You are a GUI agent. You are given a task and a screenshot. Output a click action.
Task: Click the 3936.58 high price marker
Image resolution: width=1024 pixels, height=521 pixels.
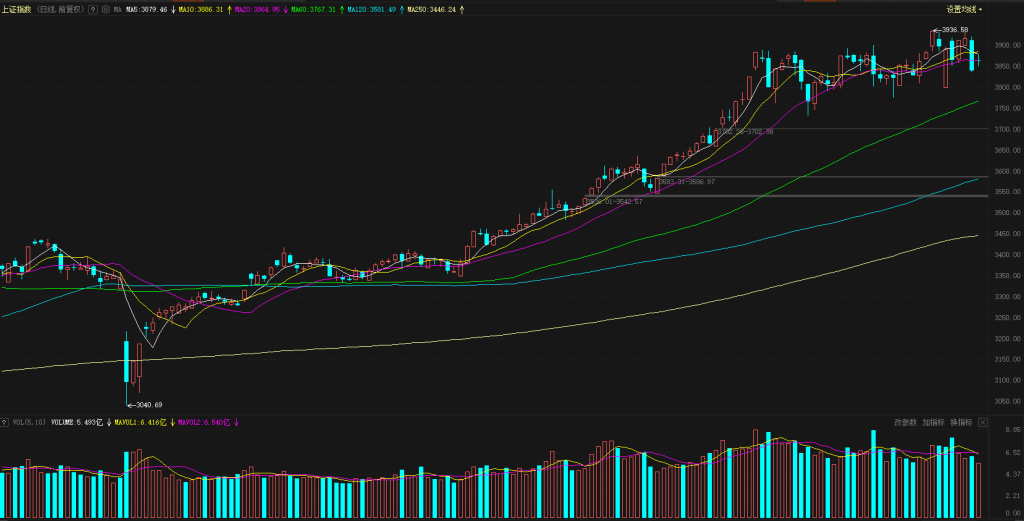[955, 30]
